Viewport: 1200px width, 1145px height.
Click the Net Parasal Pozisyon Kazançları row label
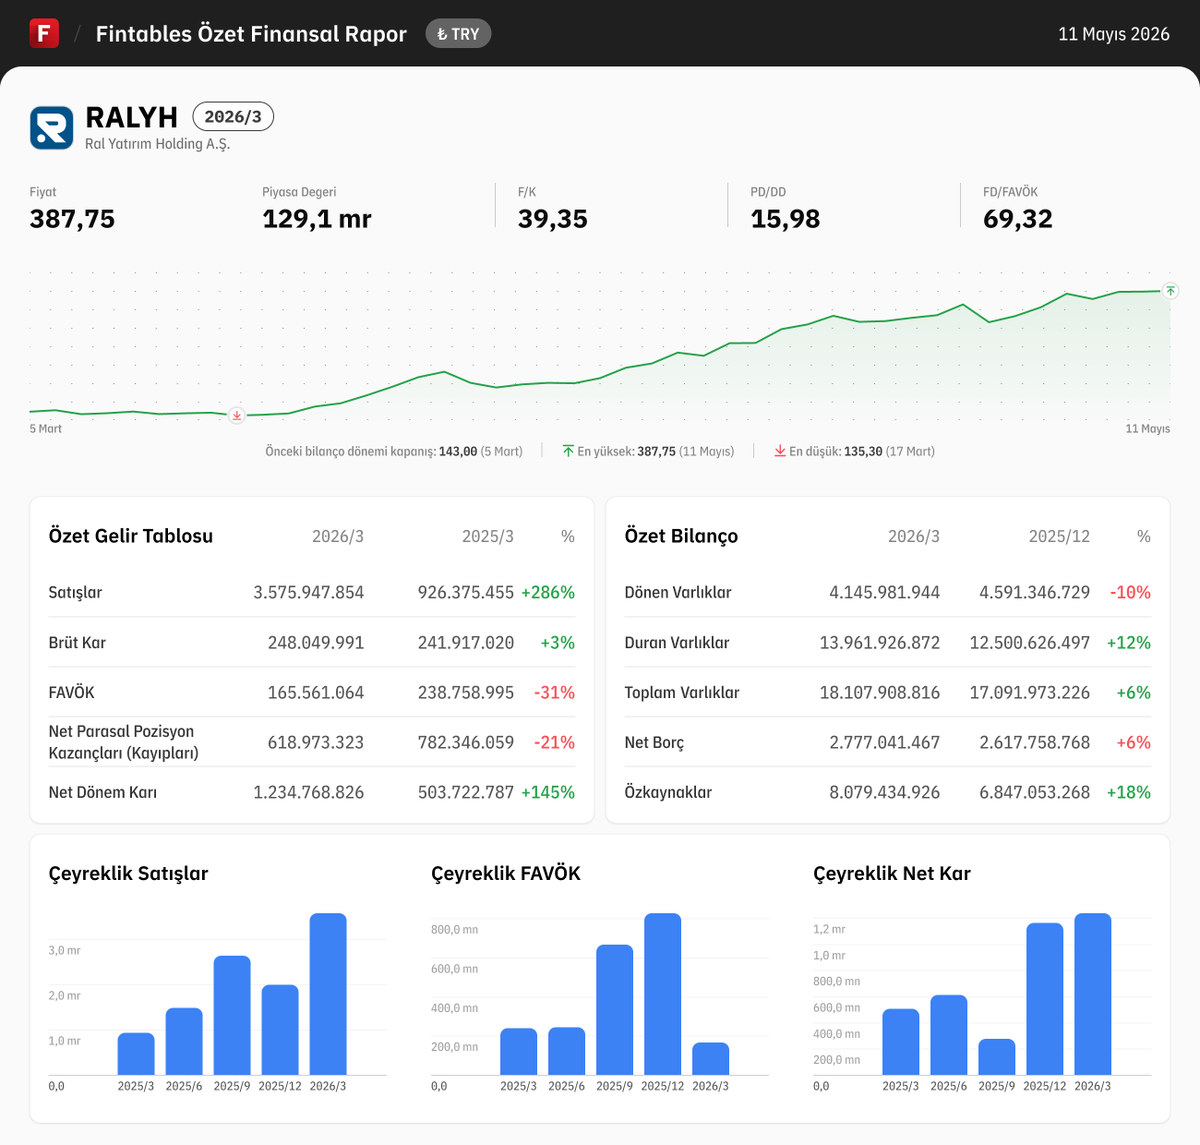124,742
